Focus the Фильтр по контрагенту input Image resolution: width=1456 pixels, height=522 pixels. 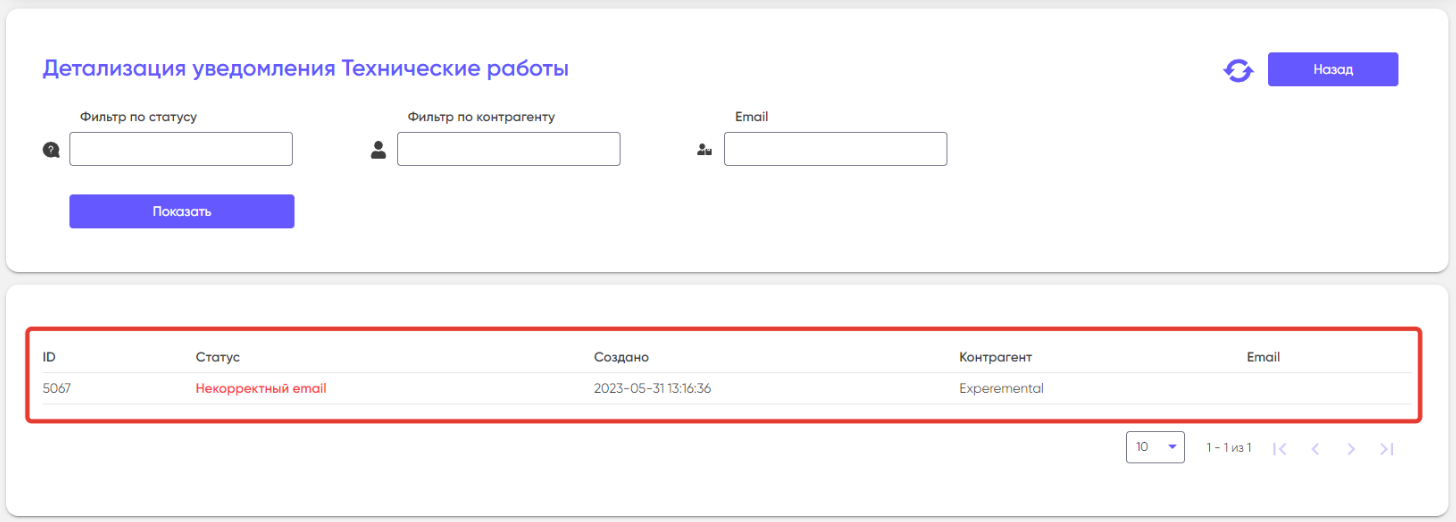[508, 149]
